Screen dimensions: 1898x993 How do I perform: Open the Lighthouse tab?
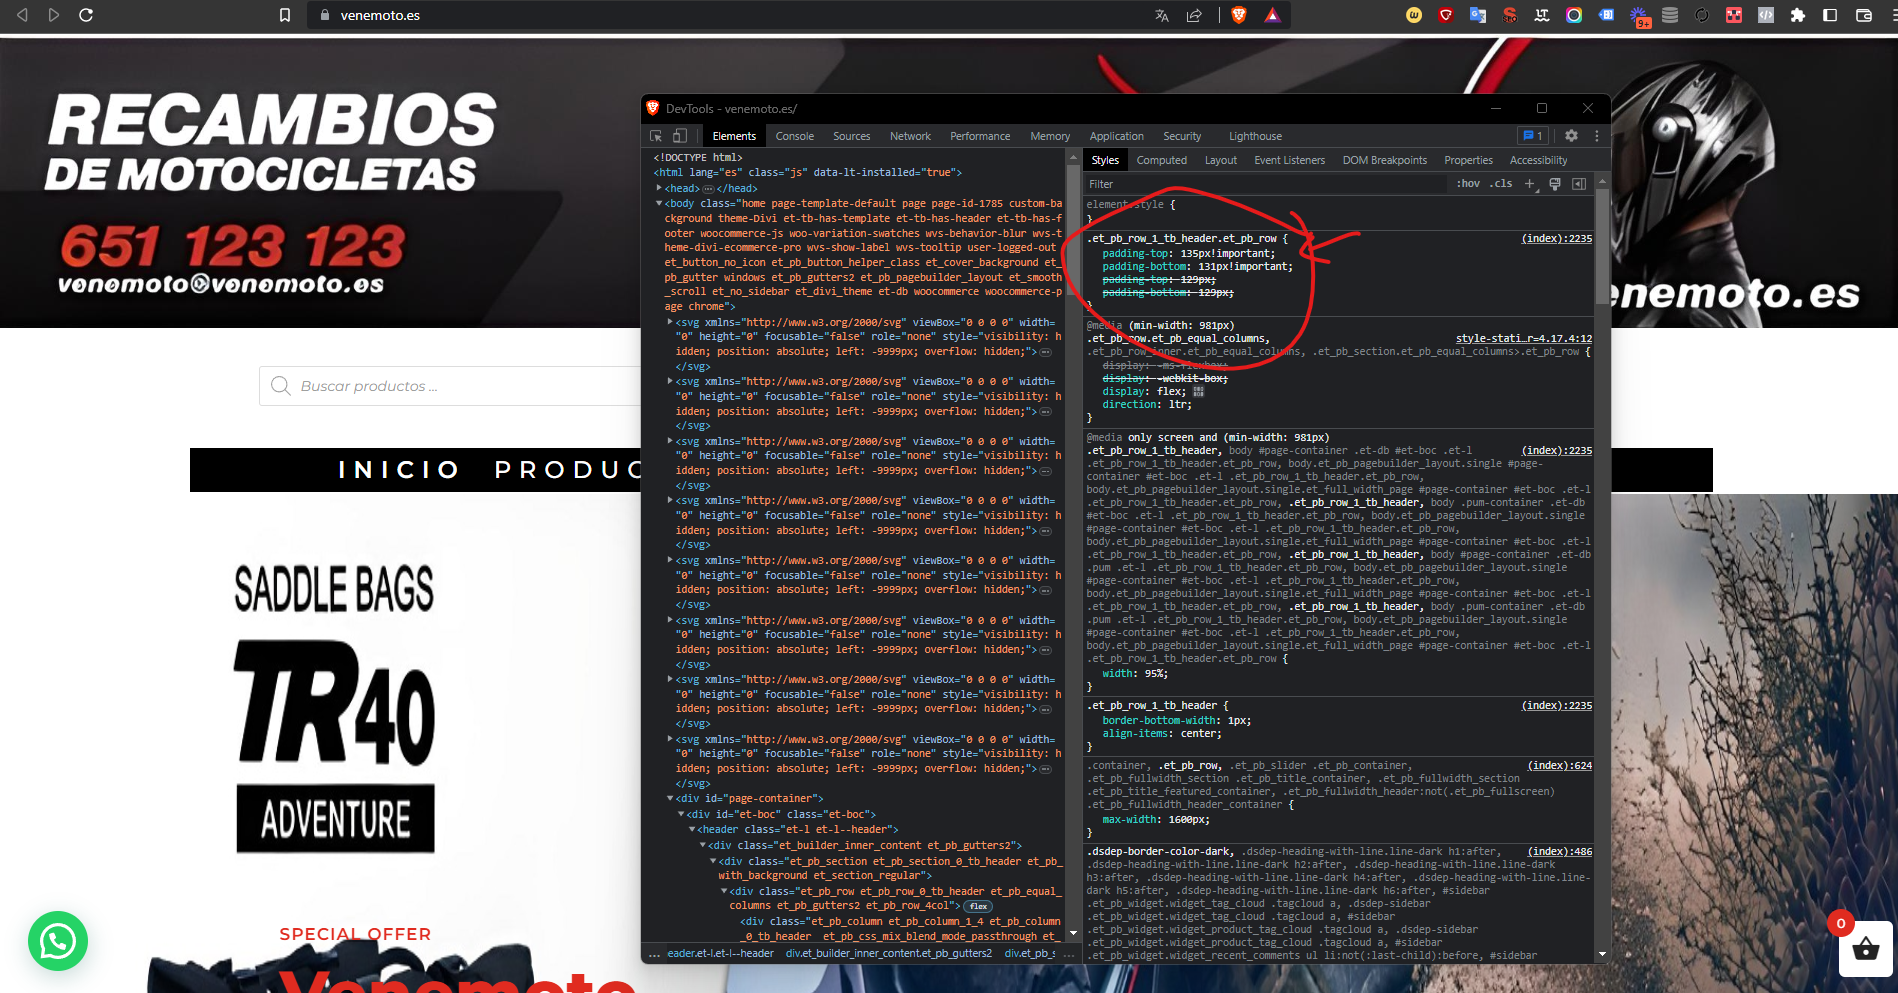click(1255, 136)
